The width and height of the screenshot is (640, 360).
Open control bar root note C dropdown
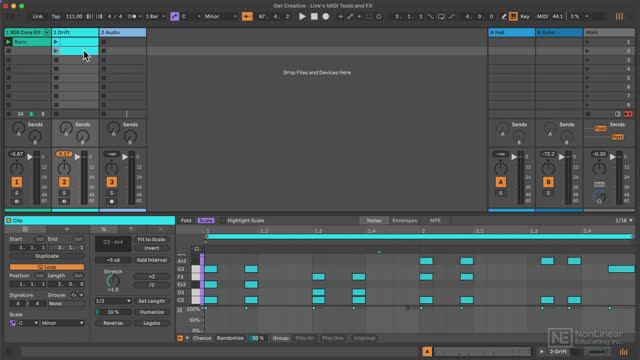coord(191,16)
